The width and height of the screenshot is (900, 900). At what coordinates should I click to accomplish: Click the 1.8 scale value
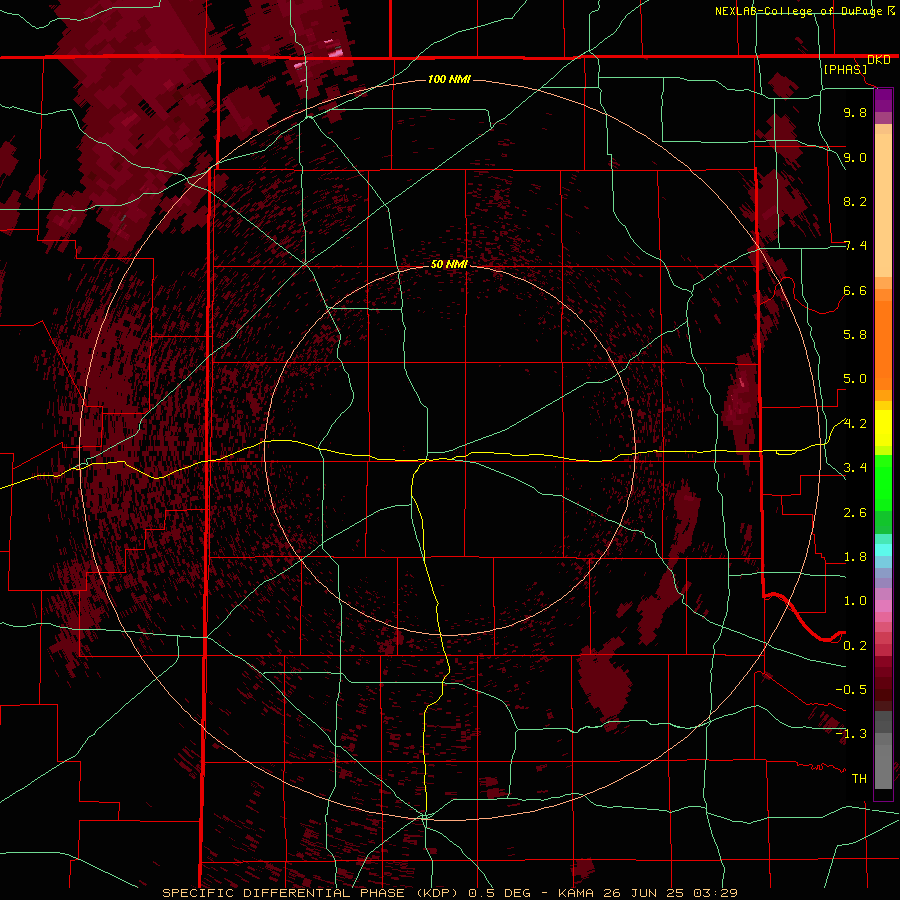(855, 557)
